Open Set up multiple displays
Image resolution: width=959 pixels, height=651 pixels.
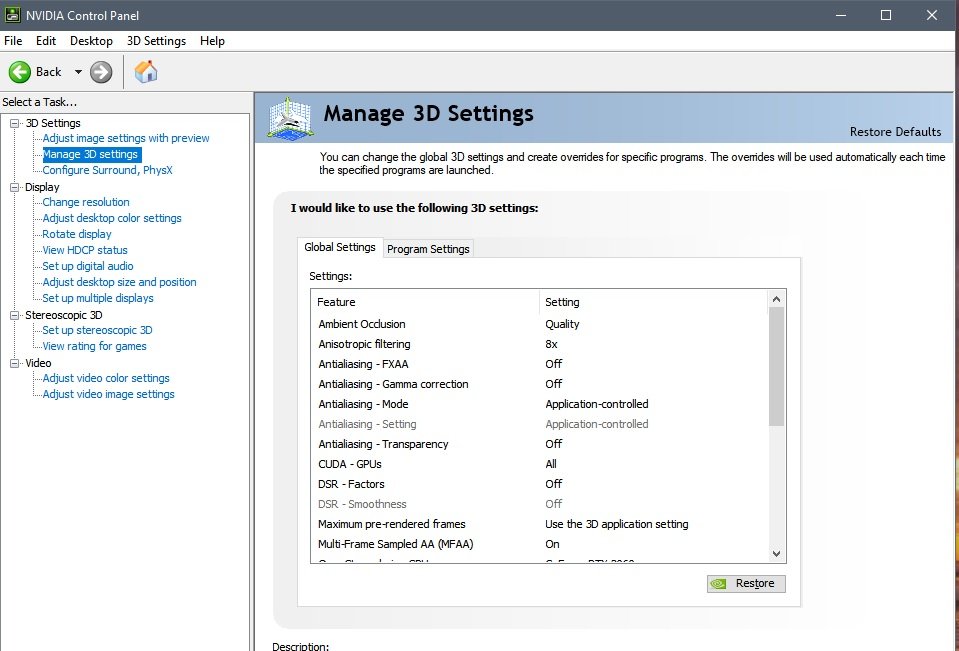(x=98, y=298)
